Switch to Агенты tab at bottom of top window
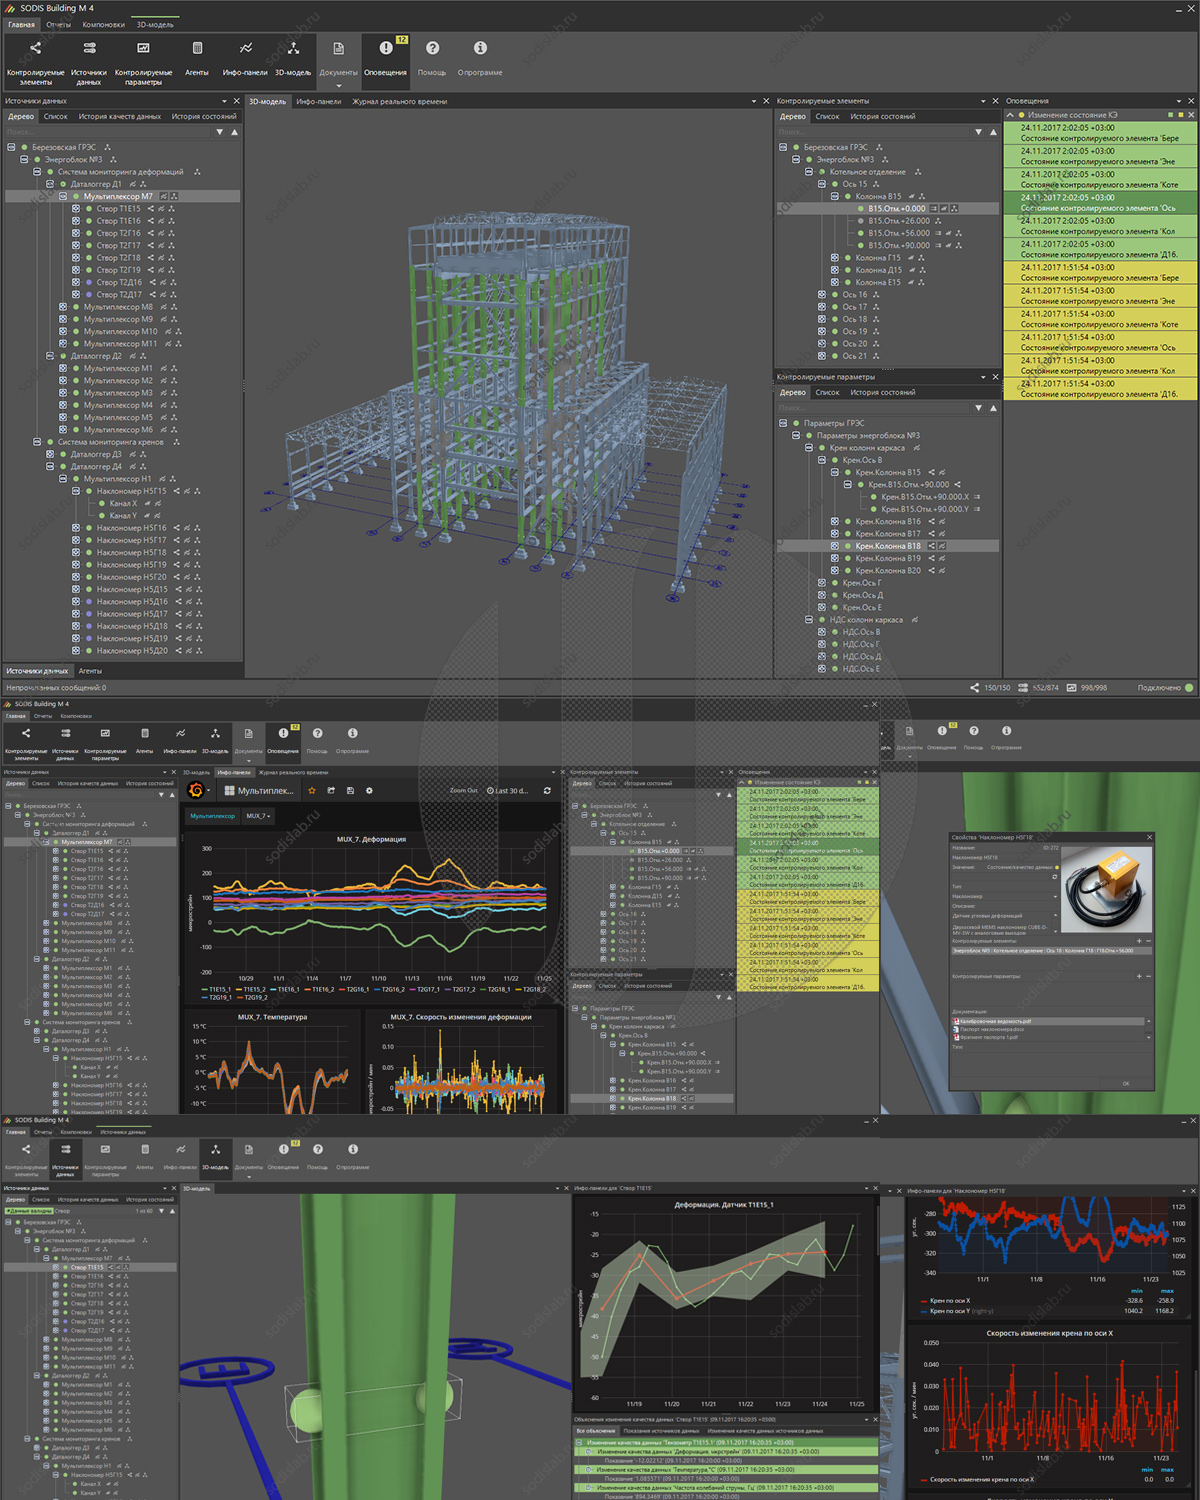This screenshot has height=1500, width=1200. pyautogui.click(x=90, y=671)
